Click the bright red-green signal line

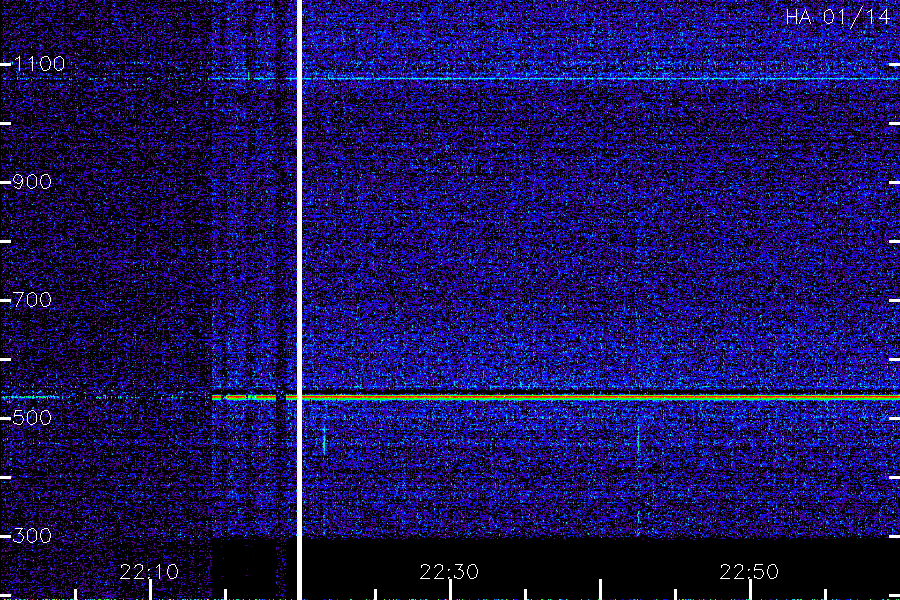pos(556,397)
